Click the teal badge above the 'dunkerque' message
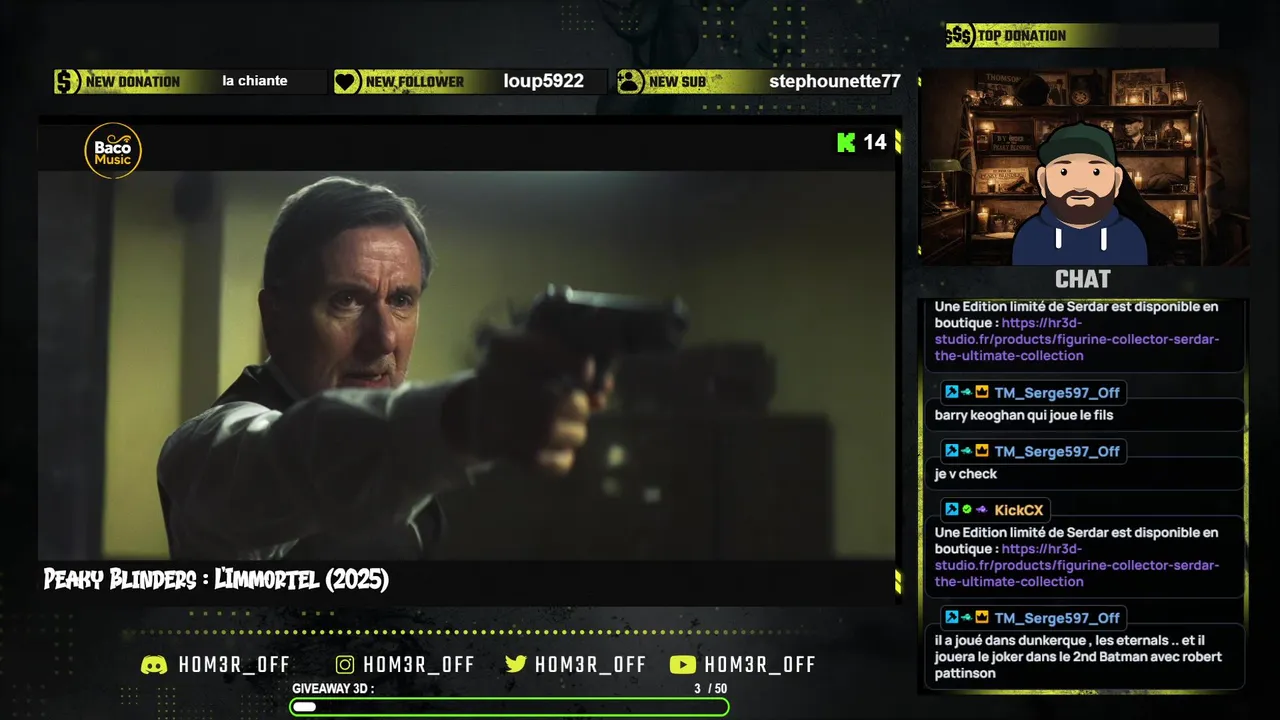Viewport: 1280px width, 720px height. point(967,617)
